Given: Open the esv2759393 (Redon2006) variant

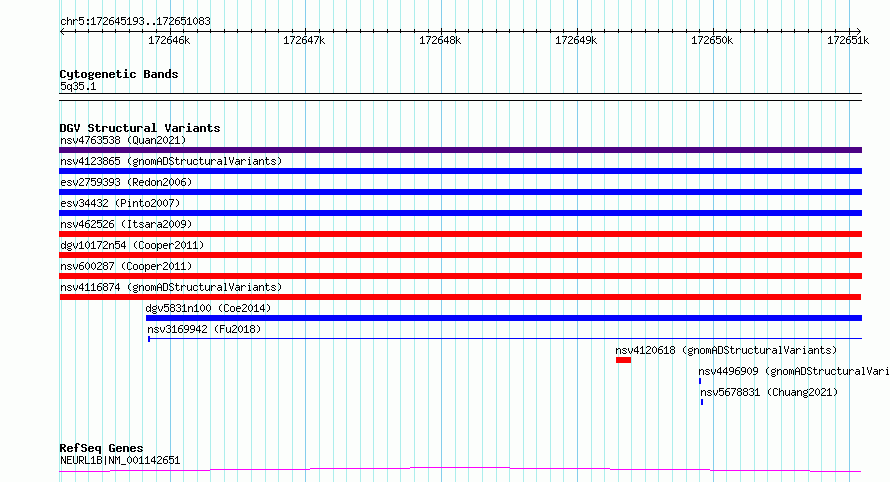Looking at the screenshot, I should [126, 182].
